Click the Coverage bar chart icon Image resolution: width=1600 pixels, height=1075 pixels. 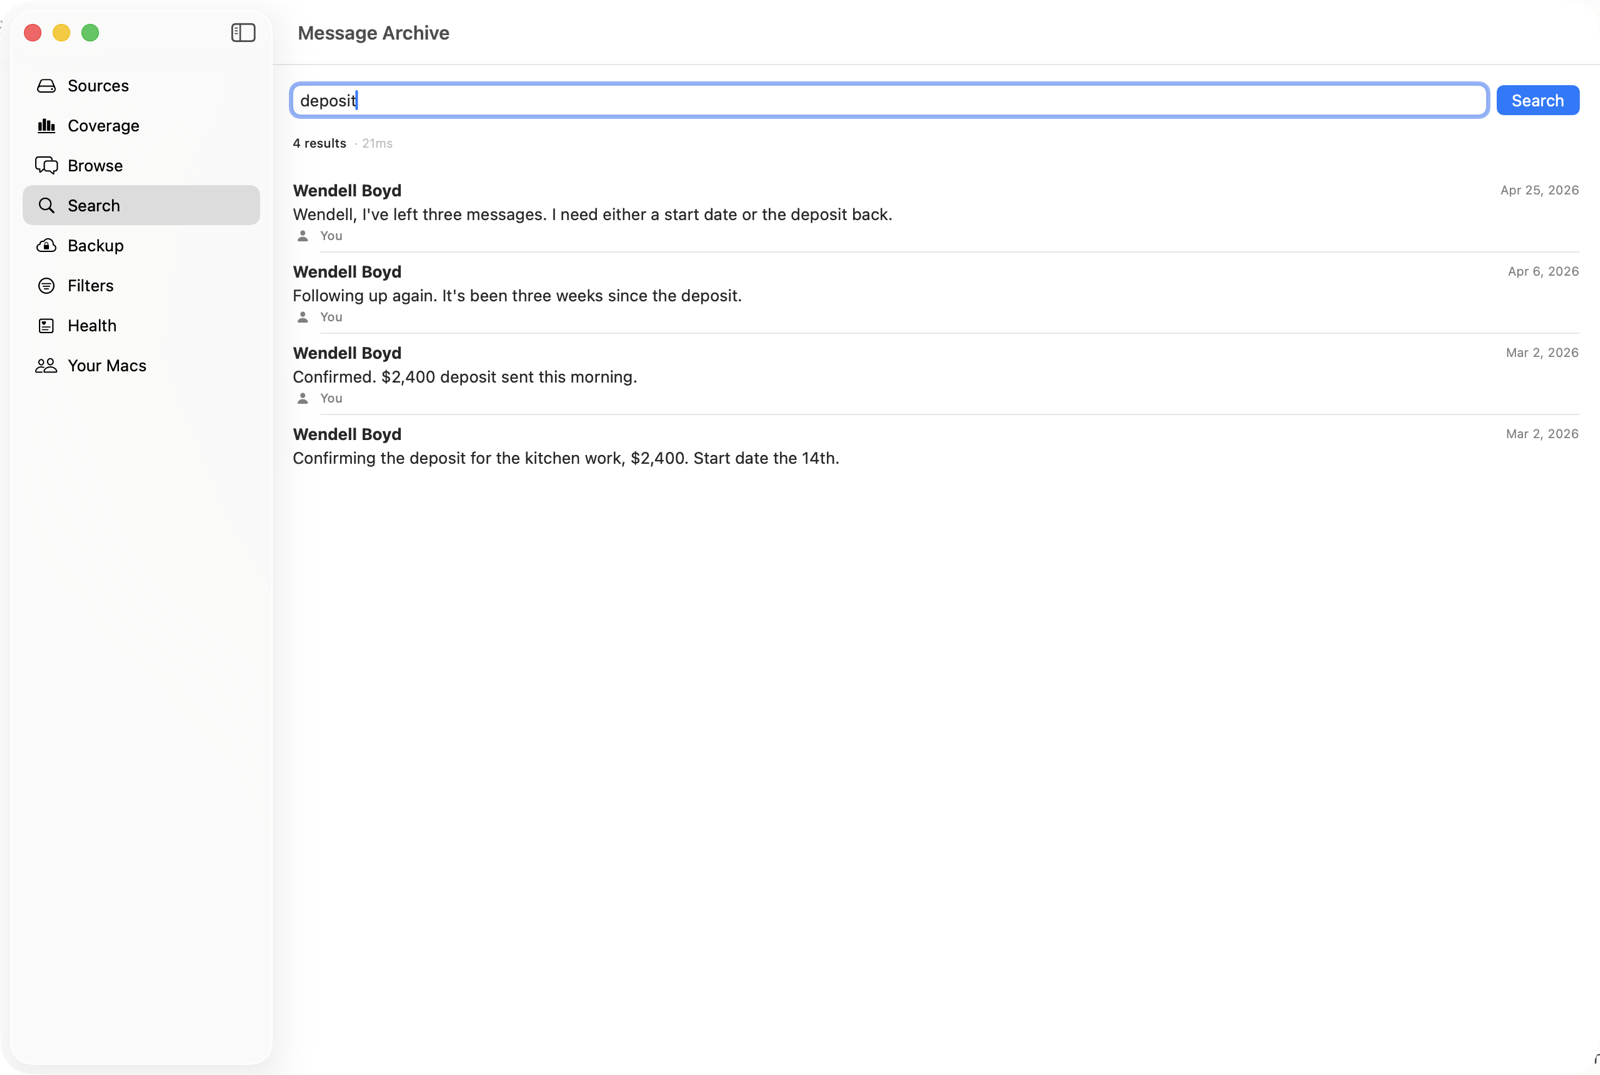point(46,126)
